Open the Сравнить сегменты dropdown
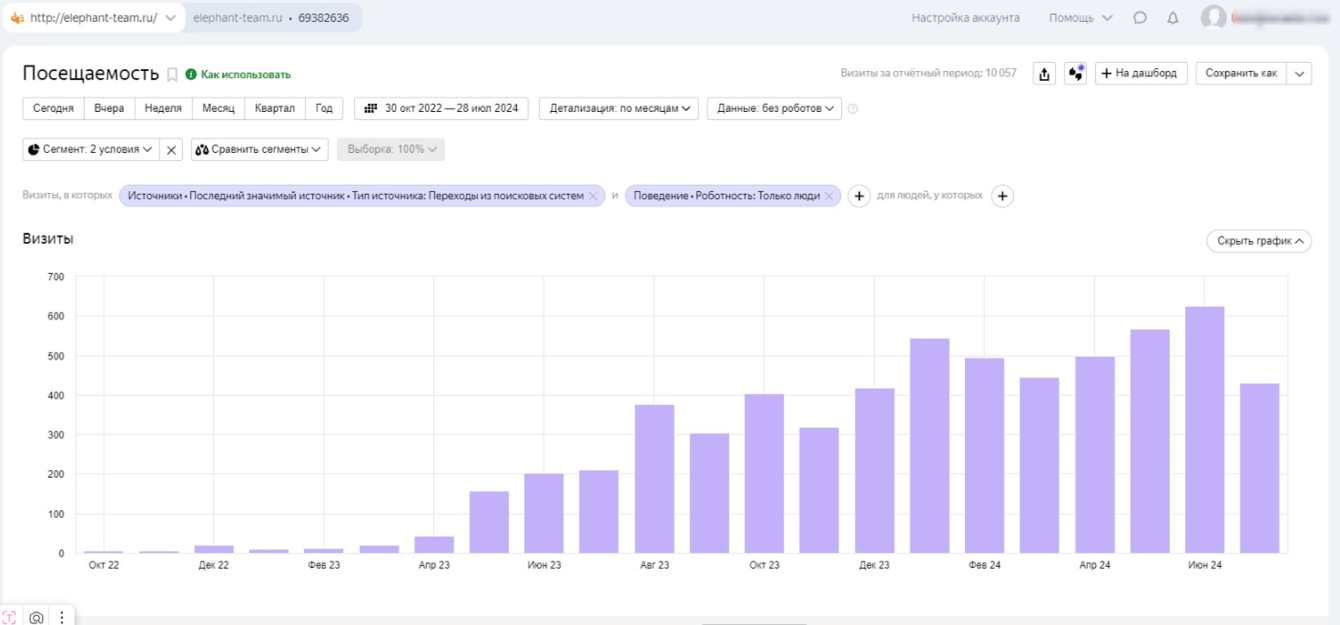The height and width of the screenshot is (625, 1340). click(x=259, y=150)
